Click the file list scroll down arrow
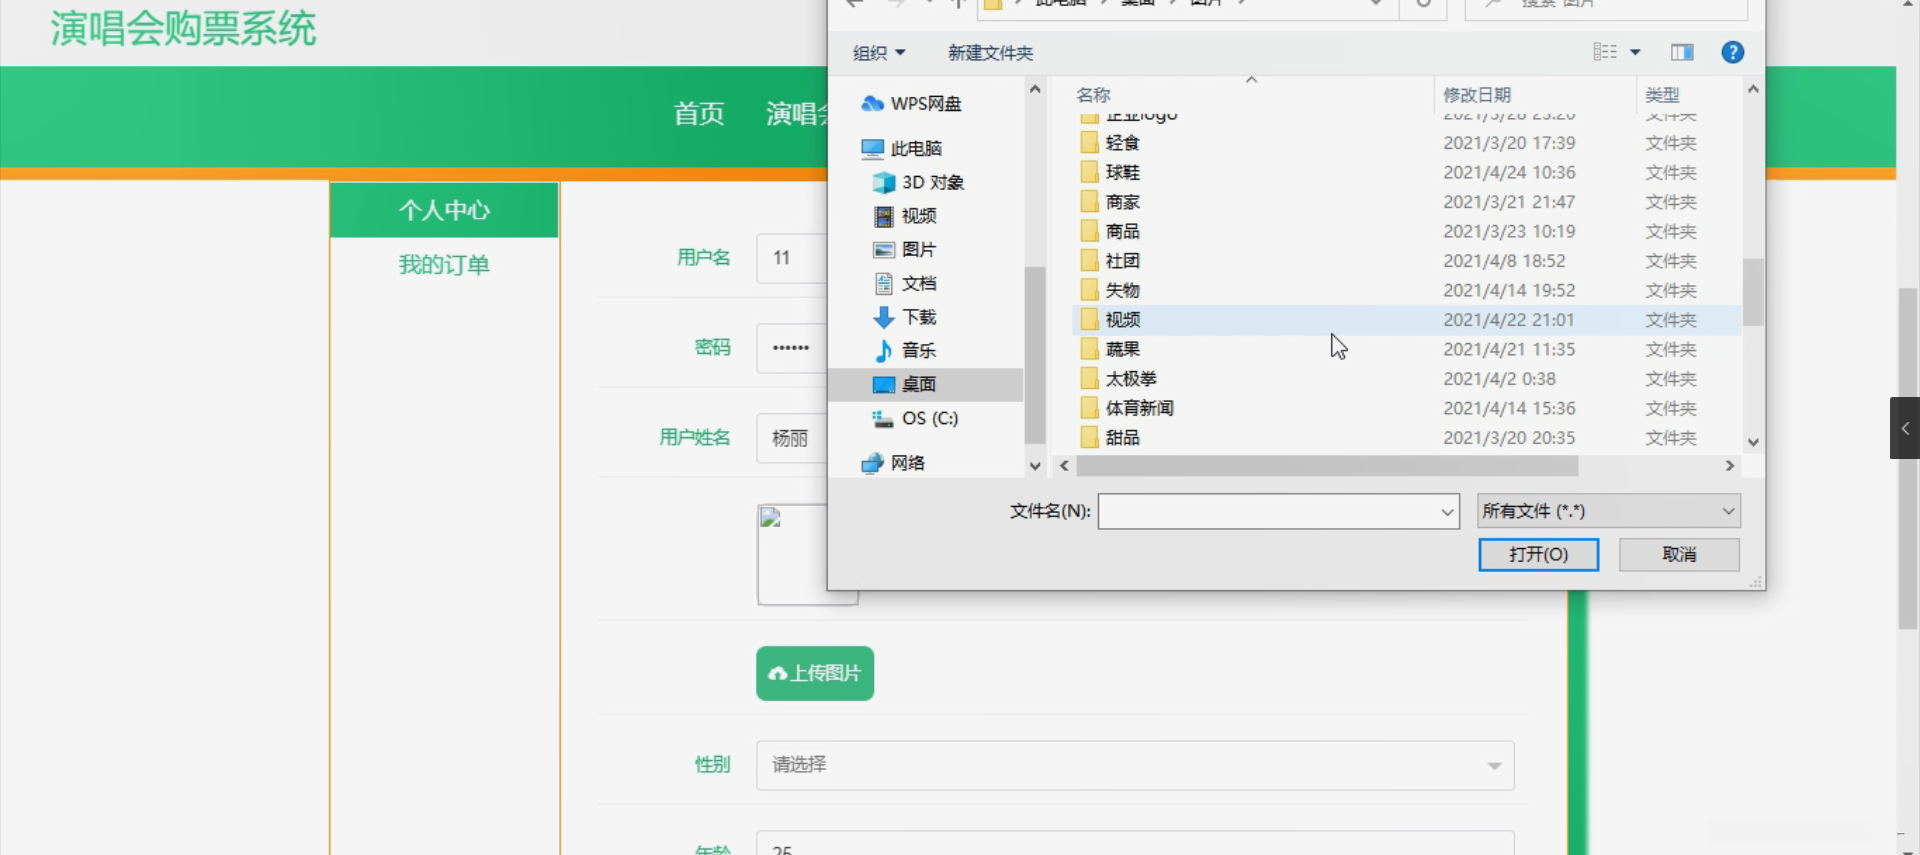 click(1753, 442)
